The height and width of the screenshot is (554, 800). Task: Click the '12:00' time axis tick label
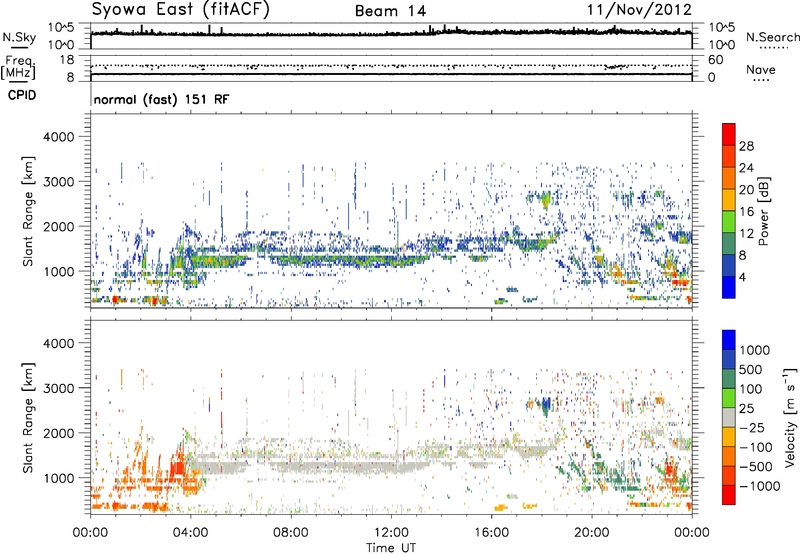(391, 533)
